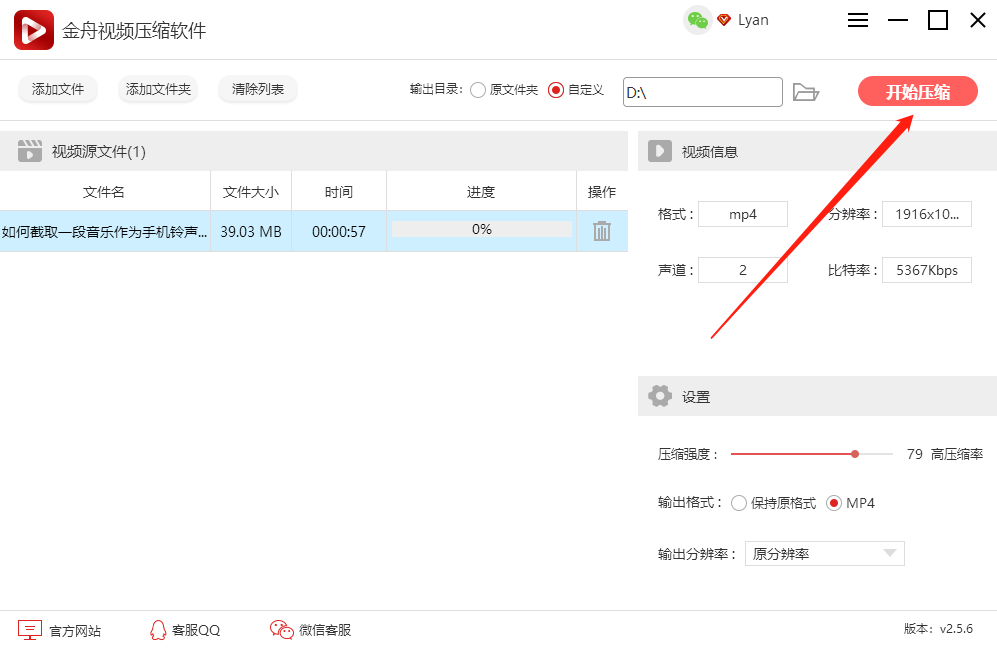Click the 操作 column header
Viewport: 997px width, 649px height.
pyautogui.click(x=602, y=191)
